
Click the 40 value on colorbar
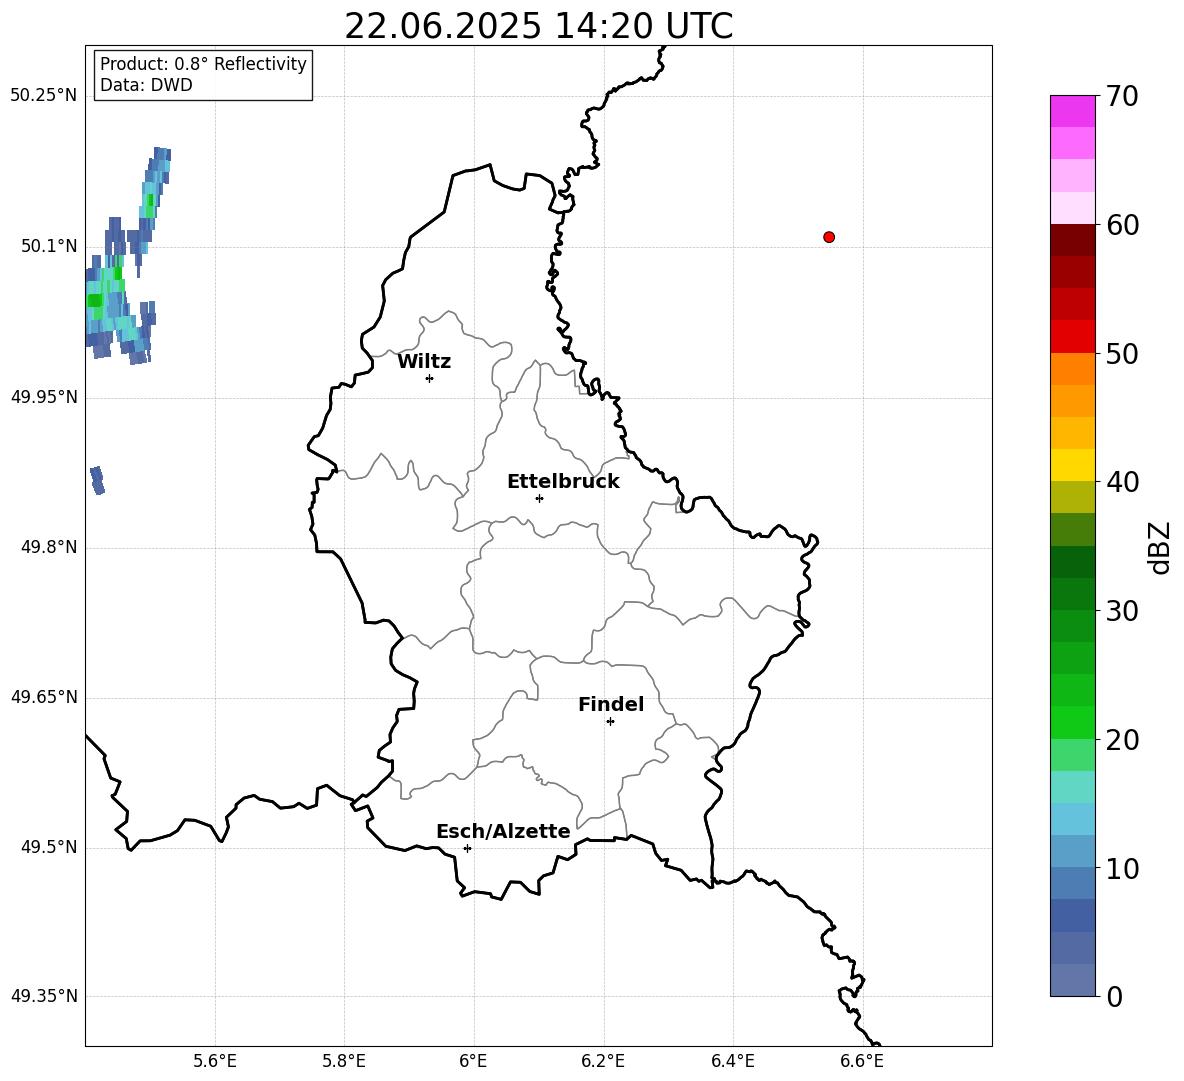[1122, 482]
